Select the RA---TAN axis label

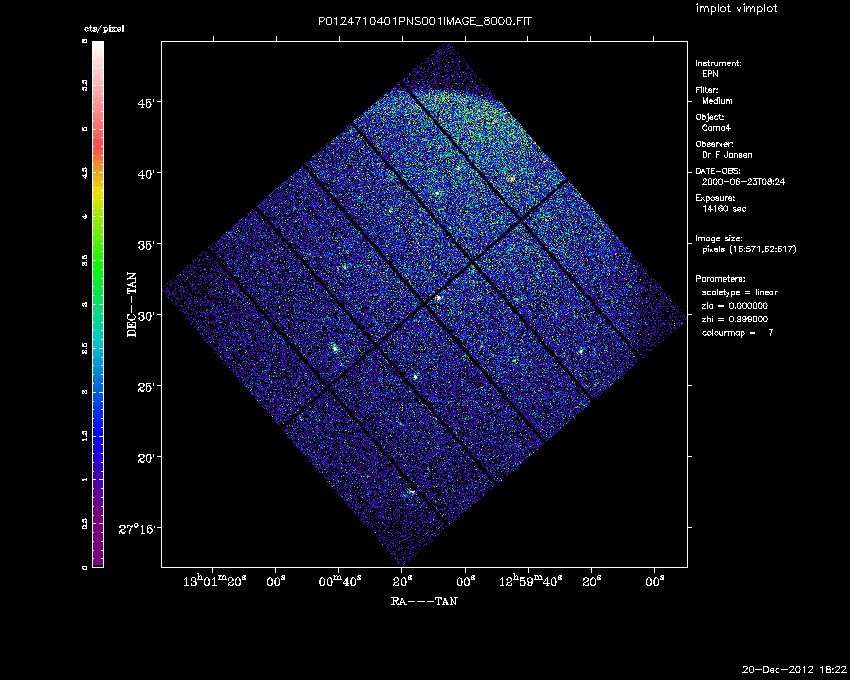coord(424,601)
